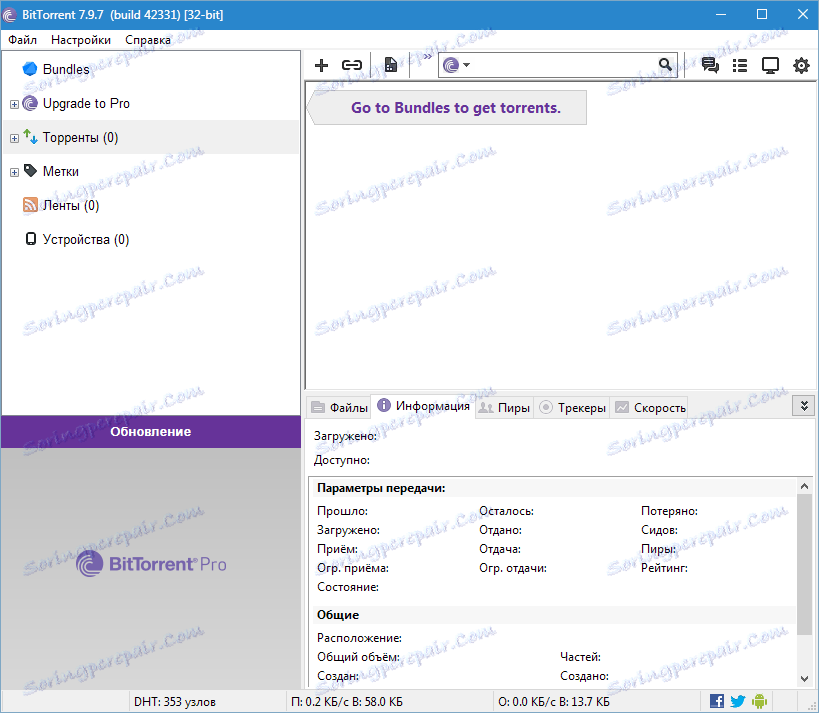Click the Доступно: label
This screenshot has height=713, width=819.
coord(342,460)
